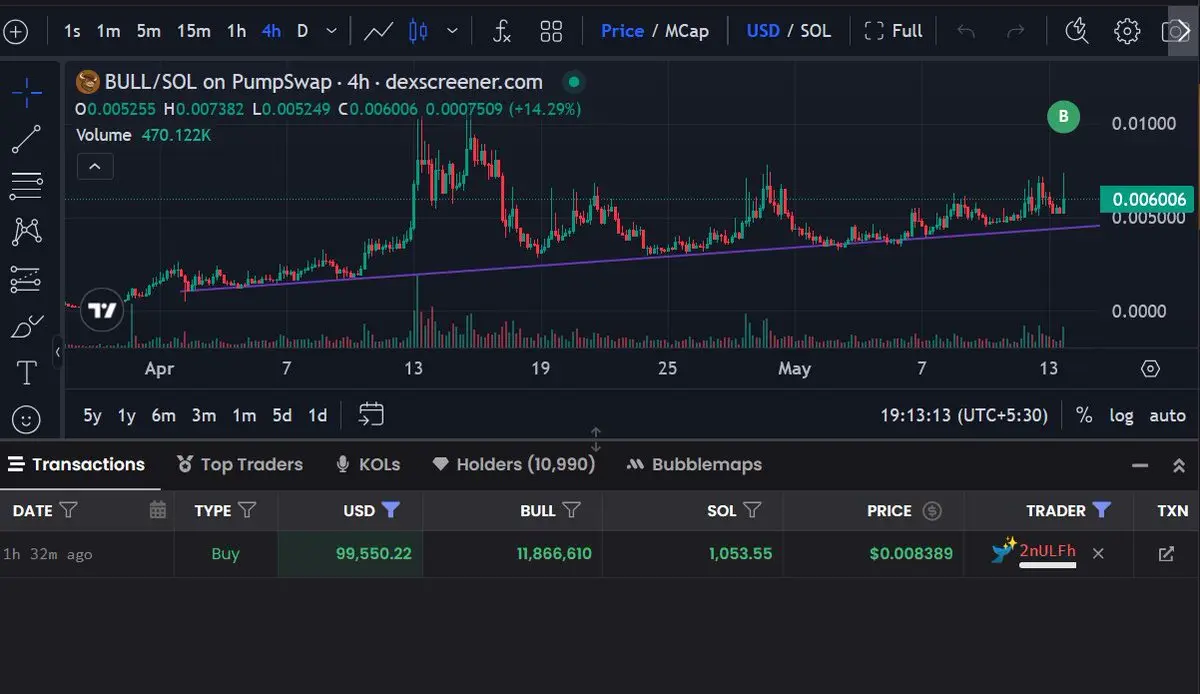The image size is (1200, 694).
Task: Filter transactions by TYPE
Action: click(x=247, y=511)
